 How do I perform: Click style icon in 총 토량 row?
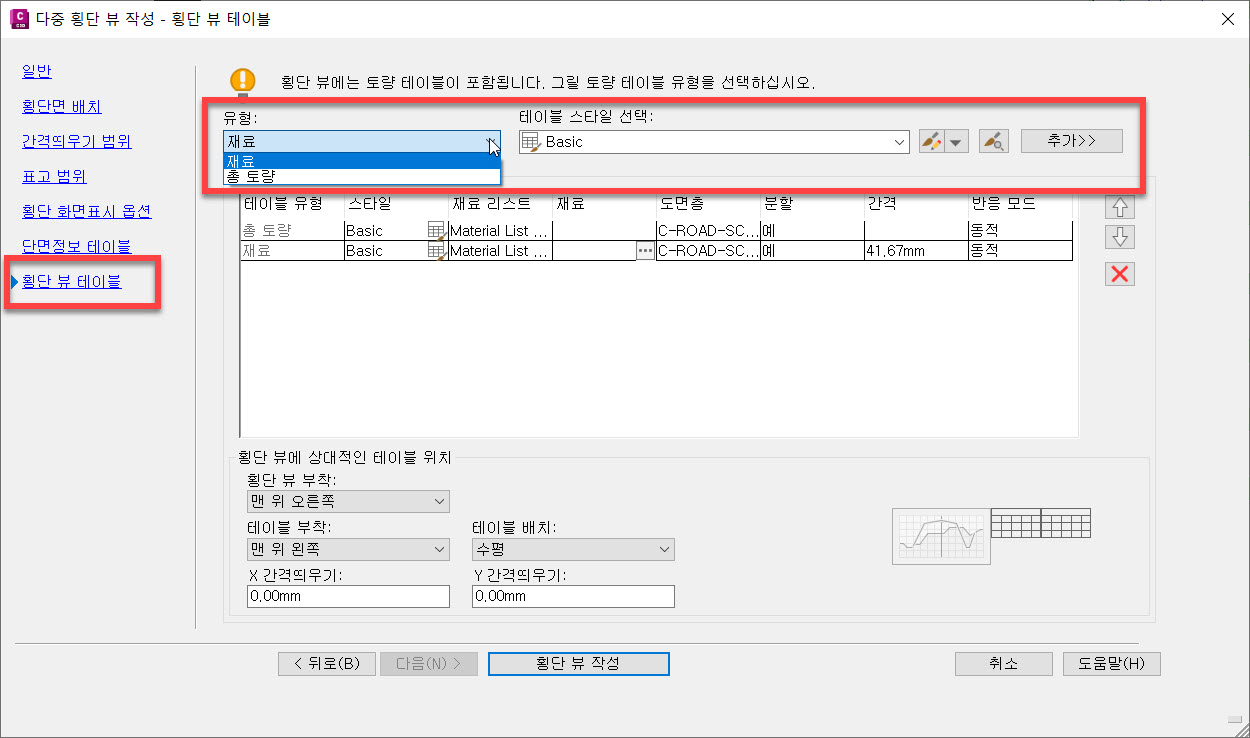click(x=436, y=231)
